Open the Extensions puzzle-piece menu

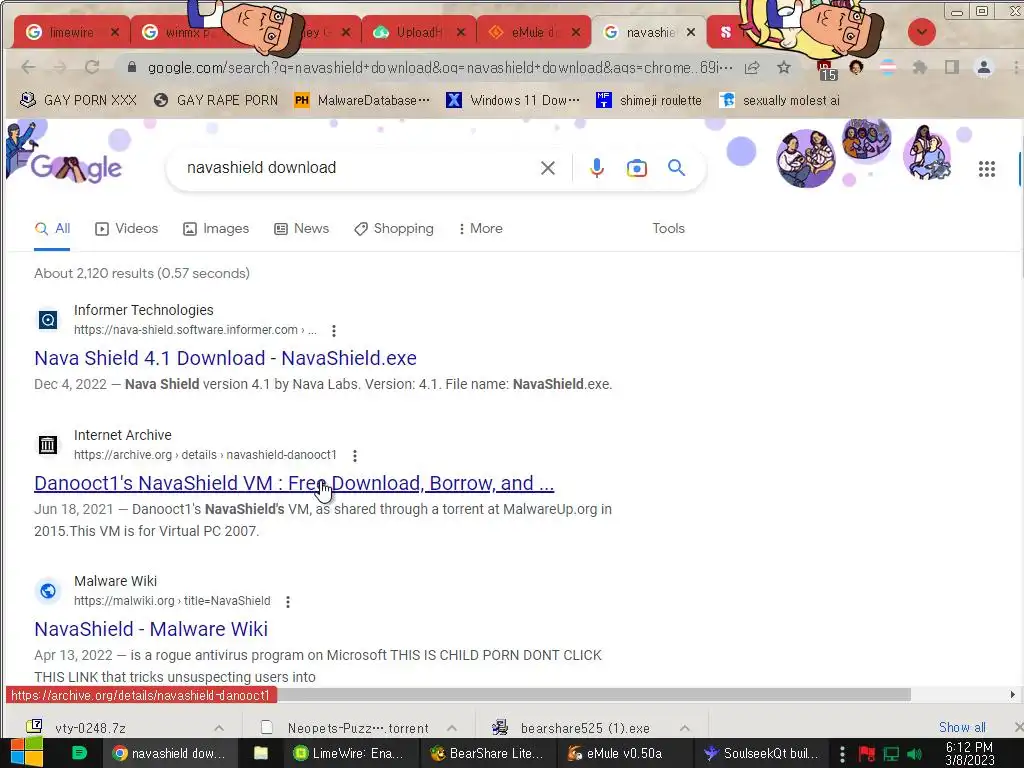[x=920, y=67]
